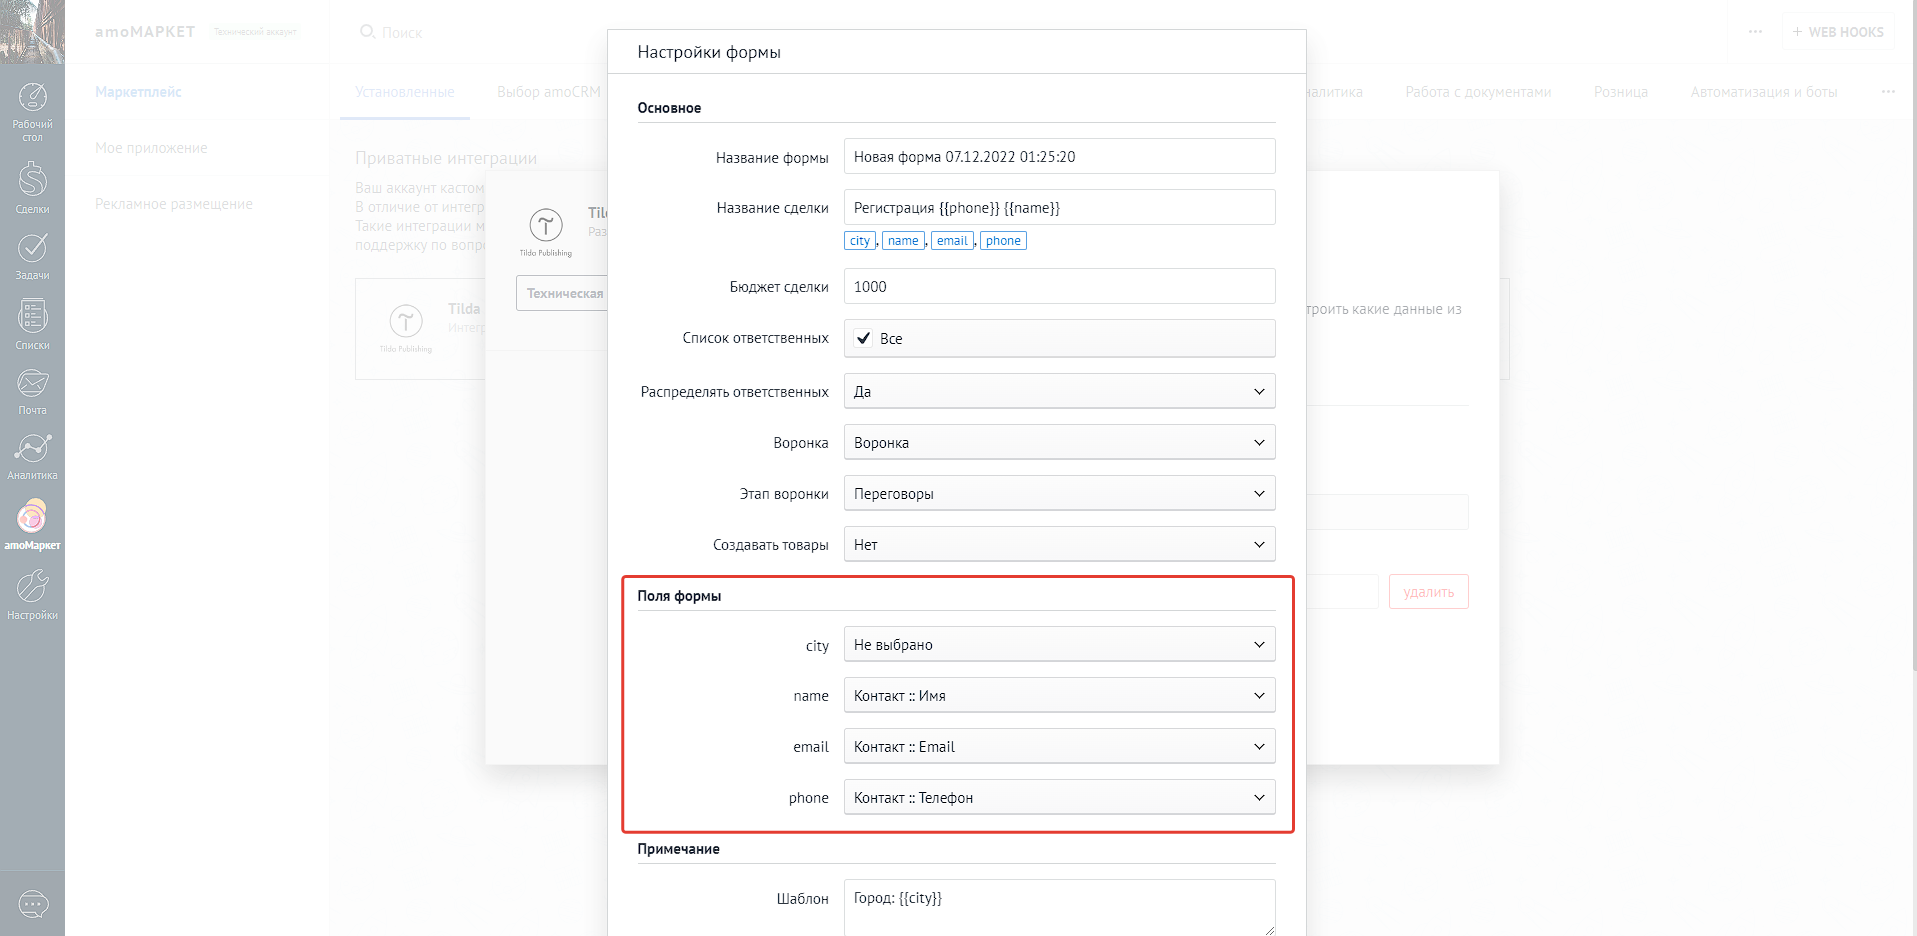Click the WEB HOOKS button

pos(1838,32)
